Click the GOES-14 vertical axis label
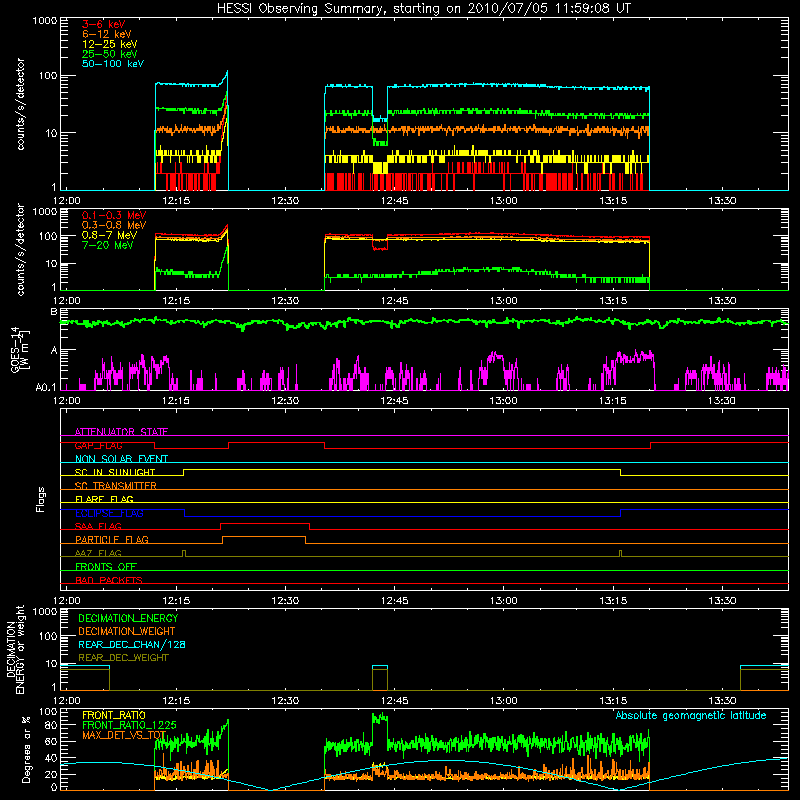This screenshot has height=800, width=800. 20,349
